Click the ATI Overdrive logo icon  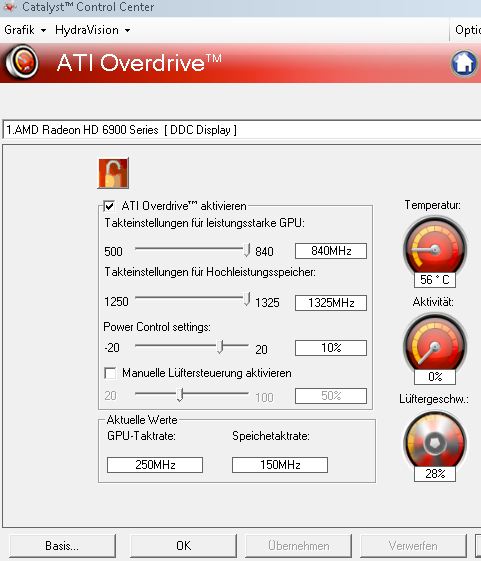pyautogui.click(x=21, y=62)
